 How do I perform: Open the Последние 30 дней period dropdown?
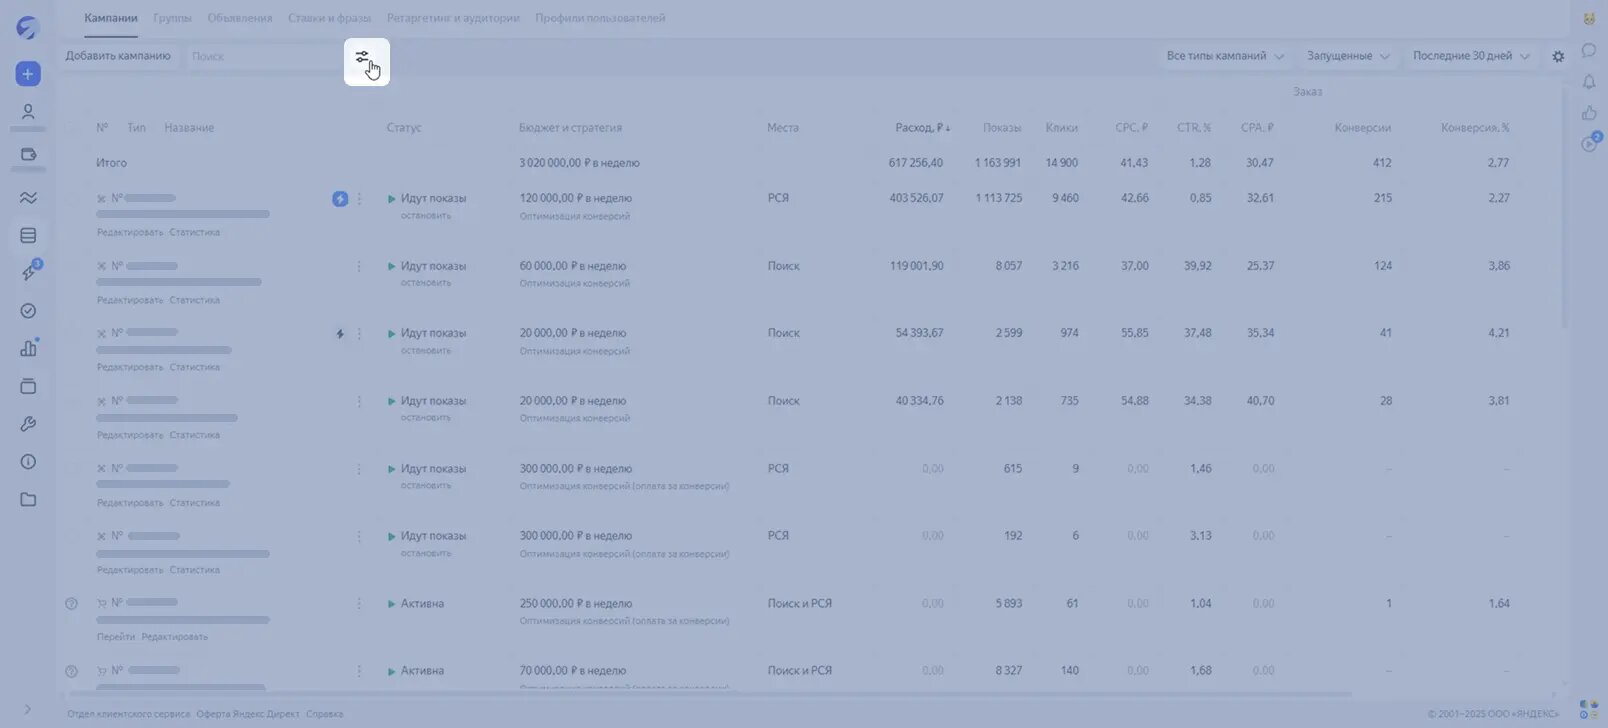1471,56
